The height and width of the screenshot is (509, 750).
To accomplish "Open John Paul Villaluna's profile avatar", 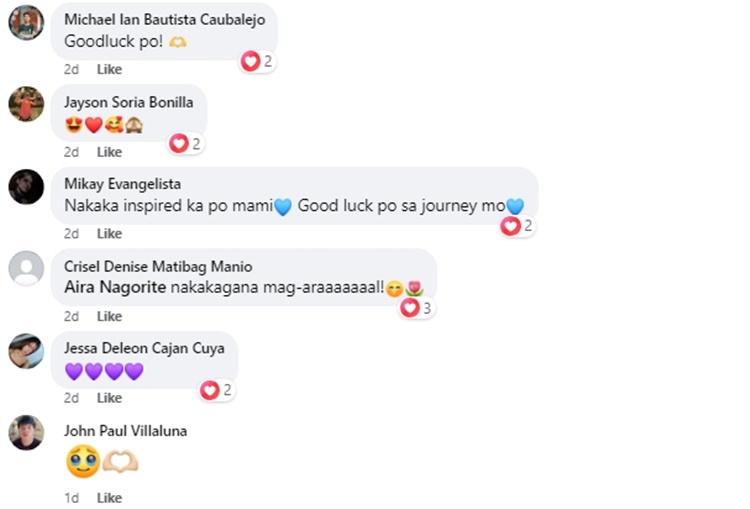I will 26,432.
